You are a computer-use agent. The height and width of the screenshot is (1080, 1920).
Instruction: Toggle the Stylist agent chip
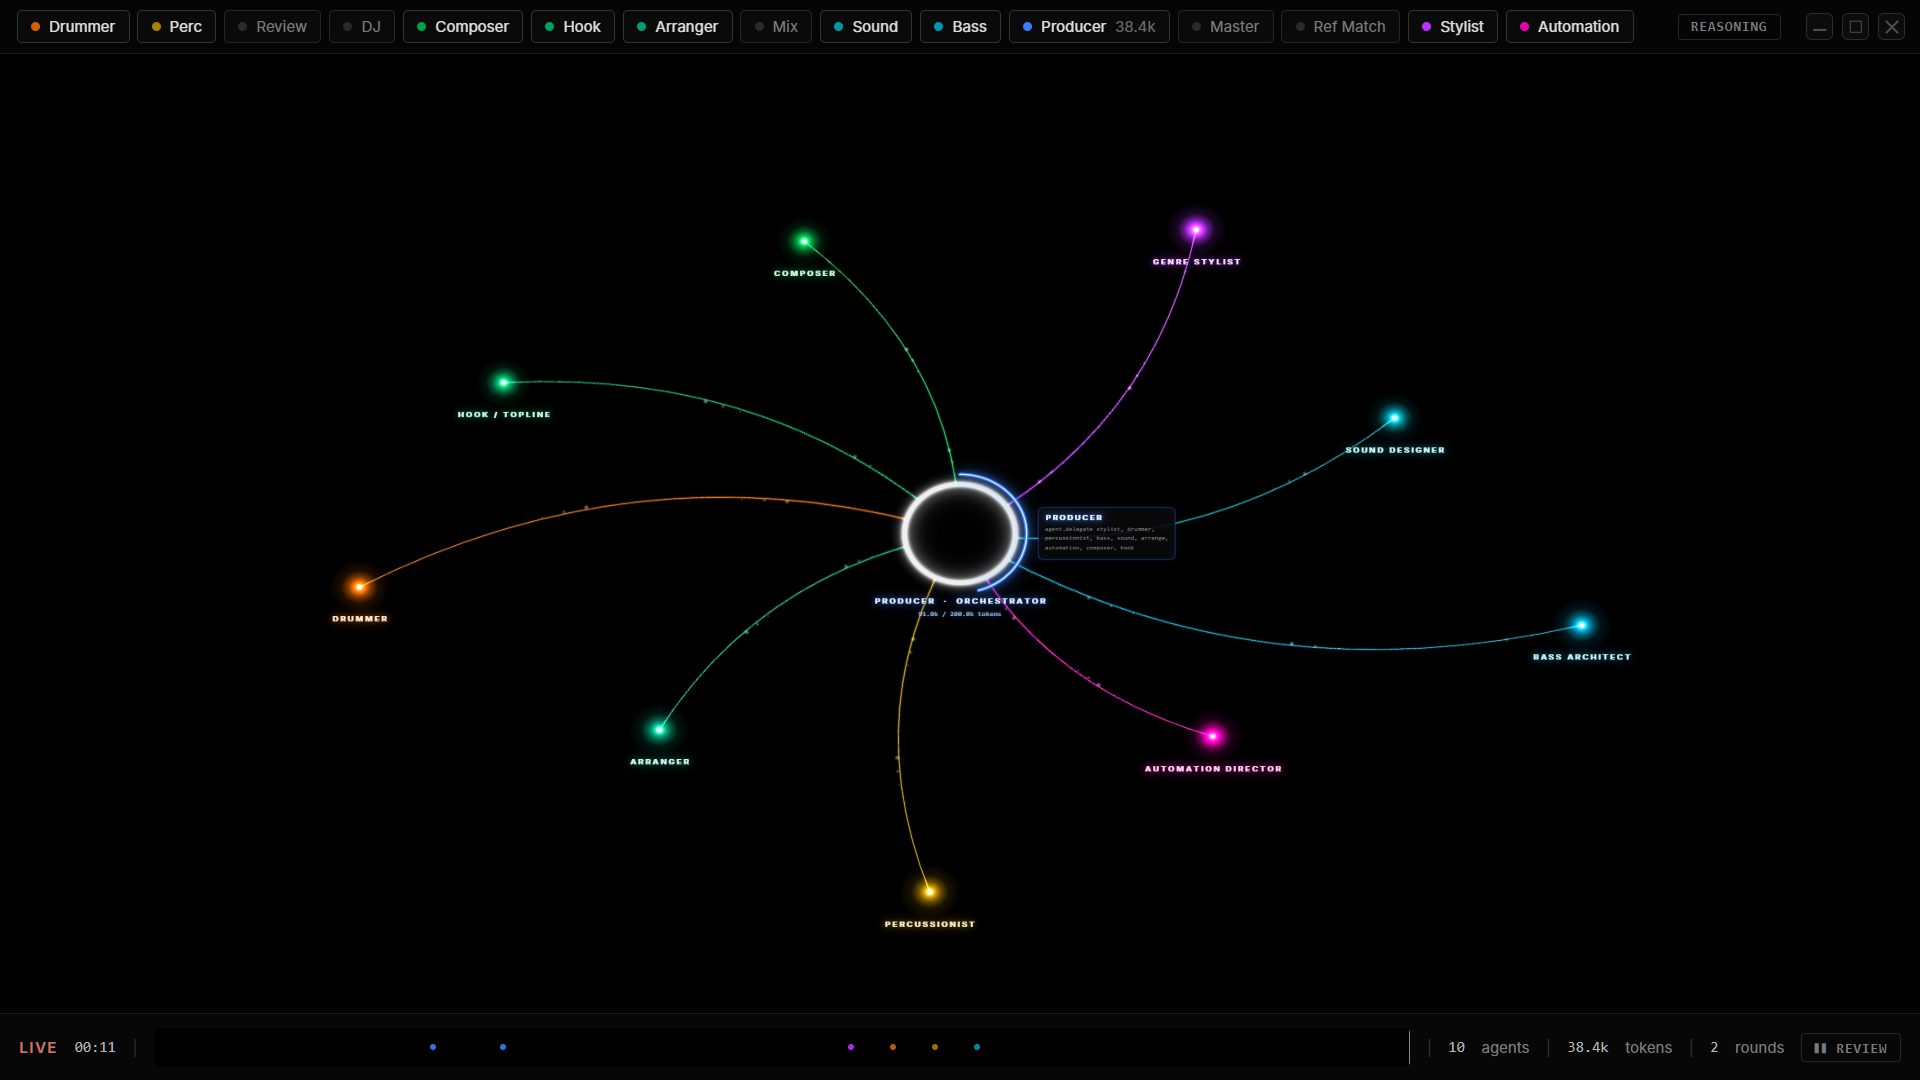point(1453,27)
